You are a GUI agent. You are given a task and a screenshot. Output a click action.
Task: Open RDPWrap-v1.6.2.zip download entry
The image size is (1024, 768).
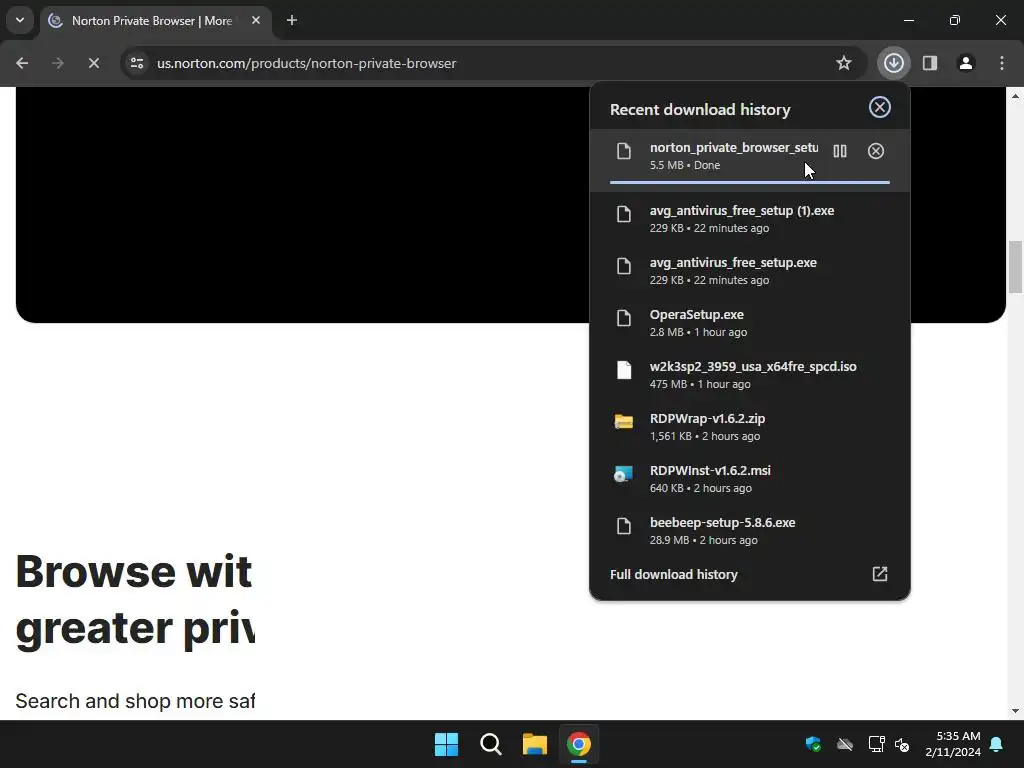pos(750,426)
